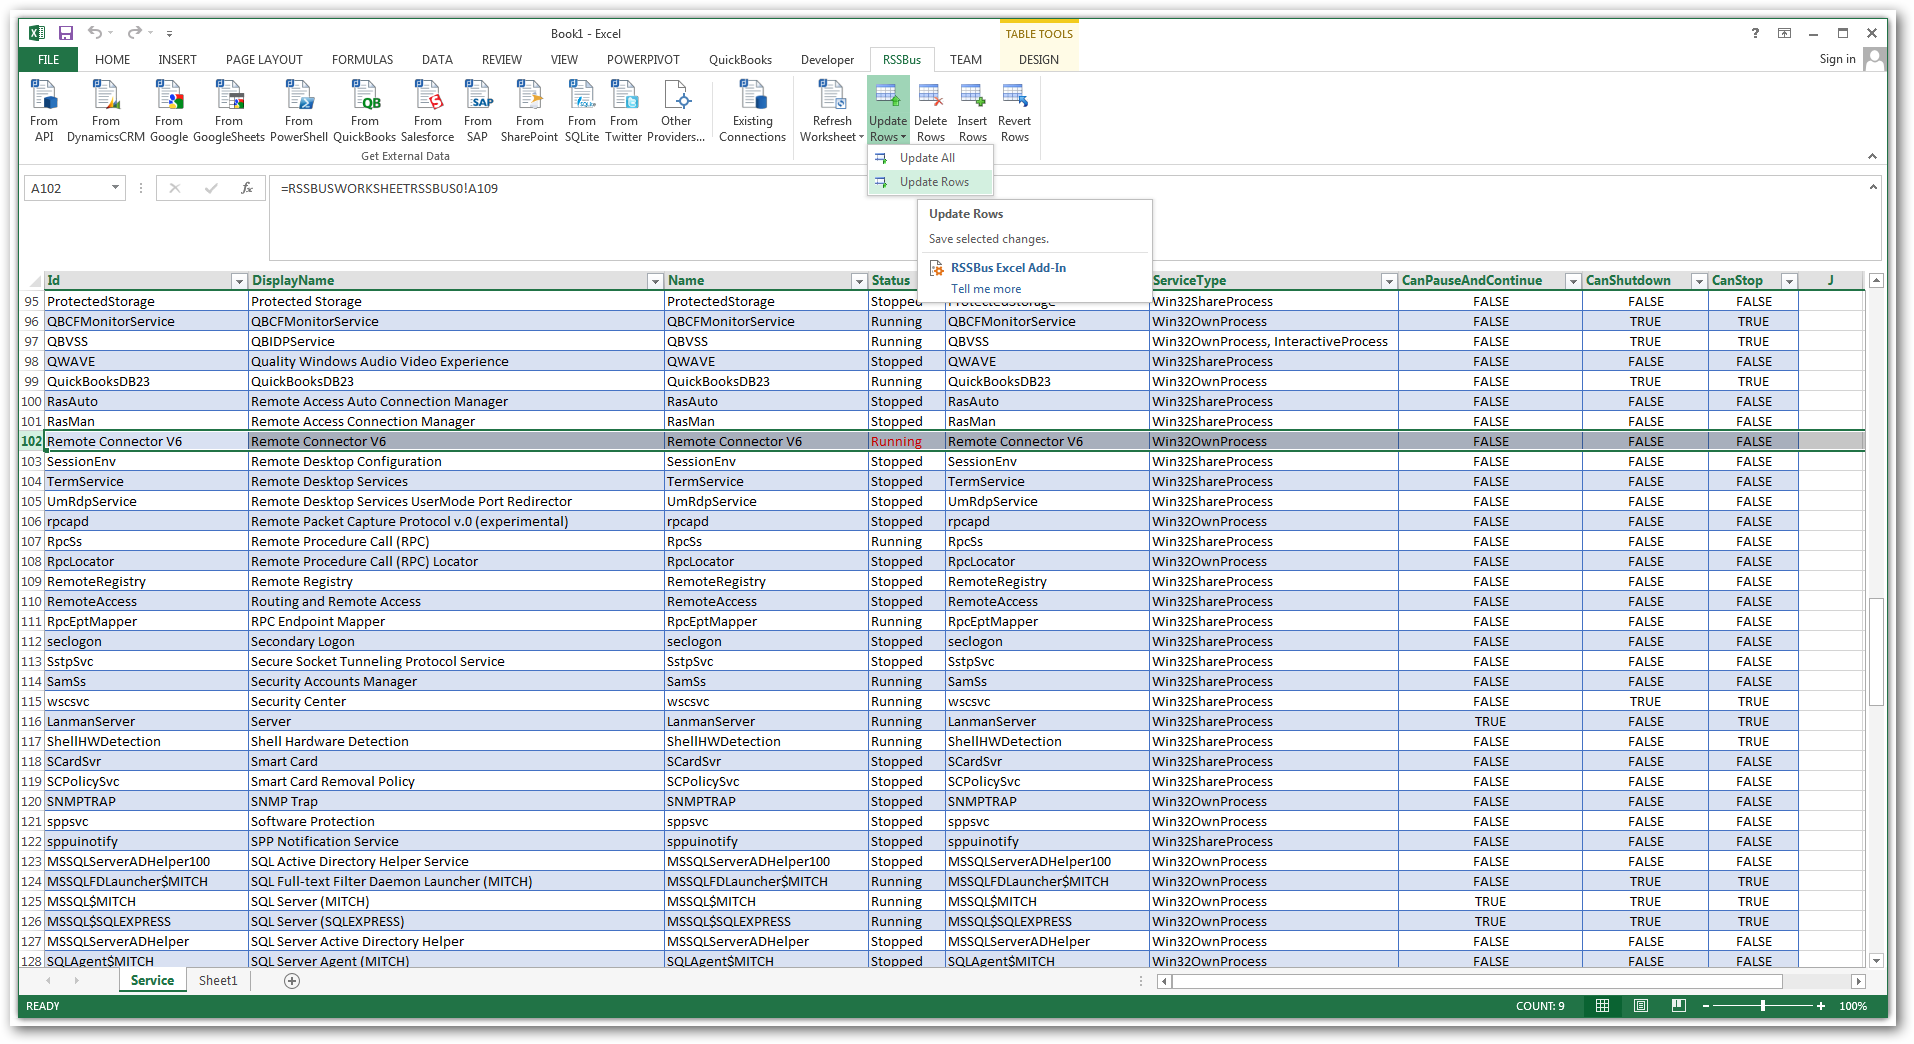Open the DisplayName column filter dropdown
Image resolution: width=1914 pixels, height=1044 pixels.
(x=654, y=281)
